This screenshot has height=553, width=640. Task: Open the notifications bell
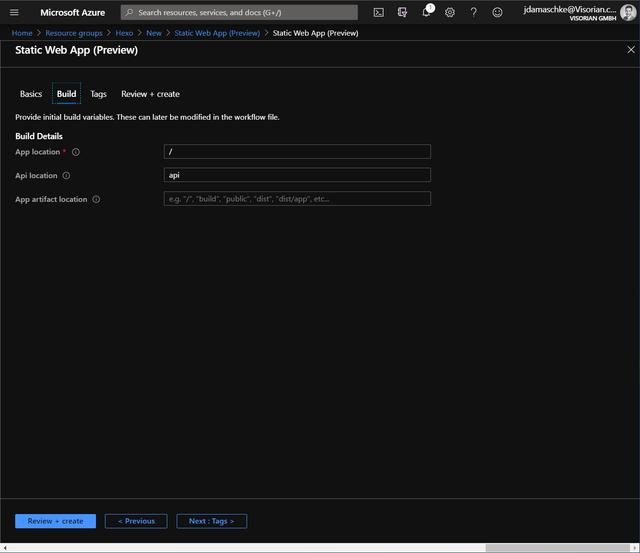[426, 13]
